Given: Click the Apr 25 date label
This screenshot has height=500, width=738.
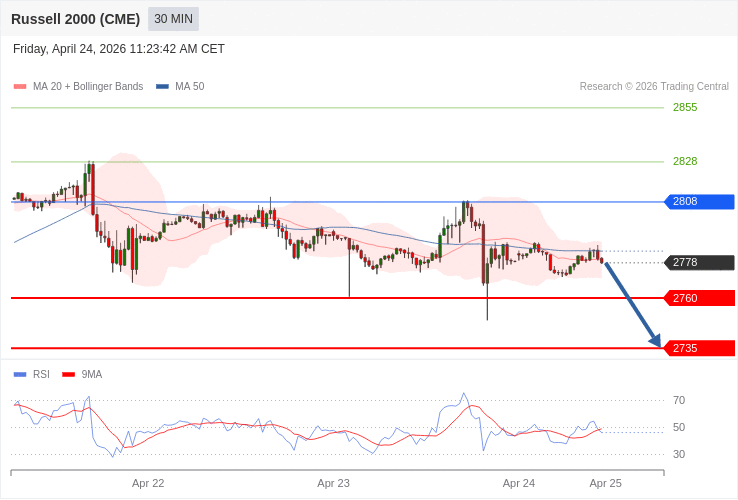Looking at the screenshot, I should (x=605, y=483).
